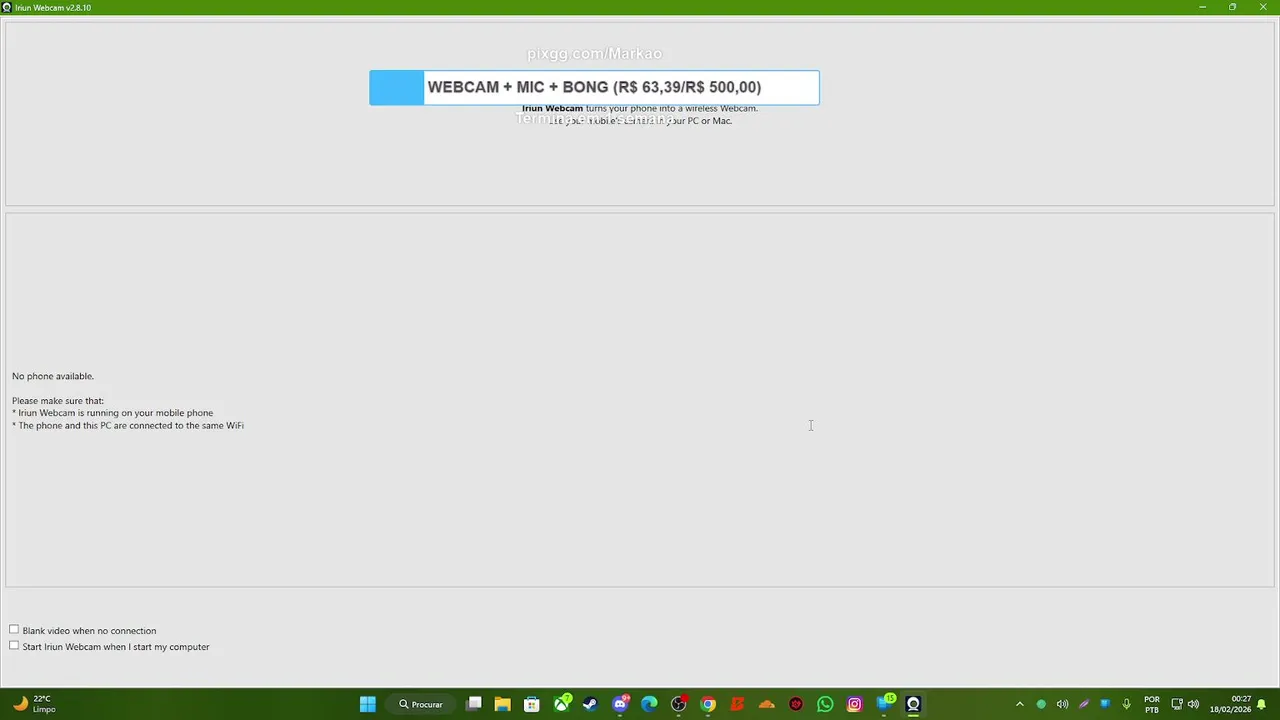The image size is (1280, 720).
Task: Open the weather widget showing 22°C Limpo
Action: point(34,704)
